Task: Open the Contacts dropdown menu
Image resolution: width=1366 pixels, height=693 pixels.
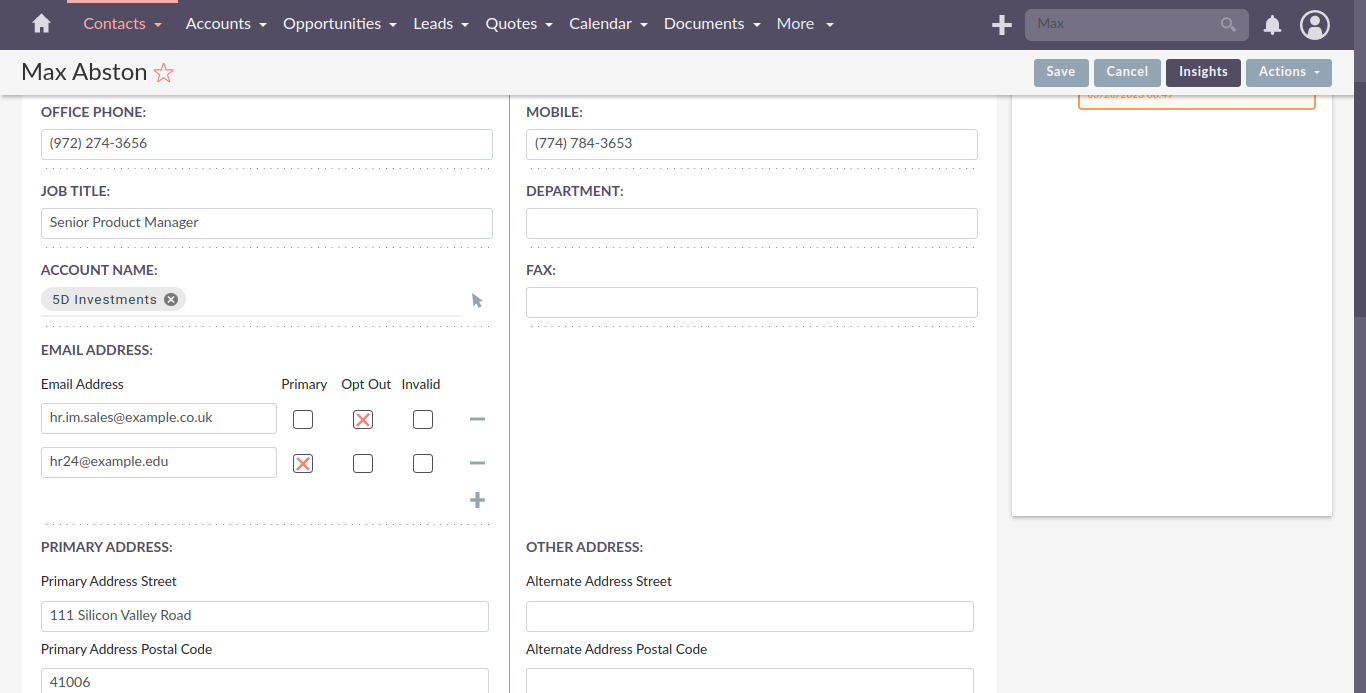Action: click(123, 24)
